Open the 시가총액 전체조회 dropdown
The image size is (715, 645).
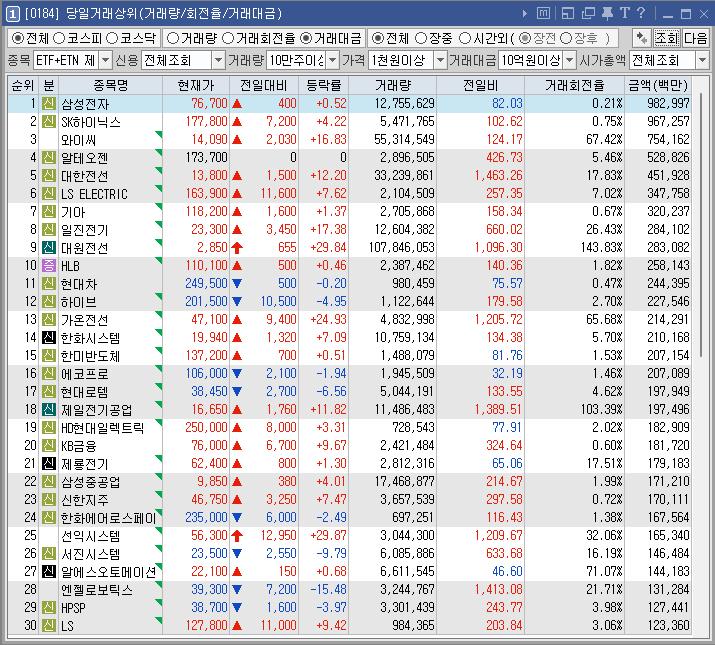(702, 60)
